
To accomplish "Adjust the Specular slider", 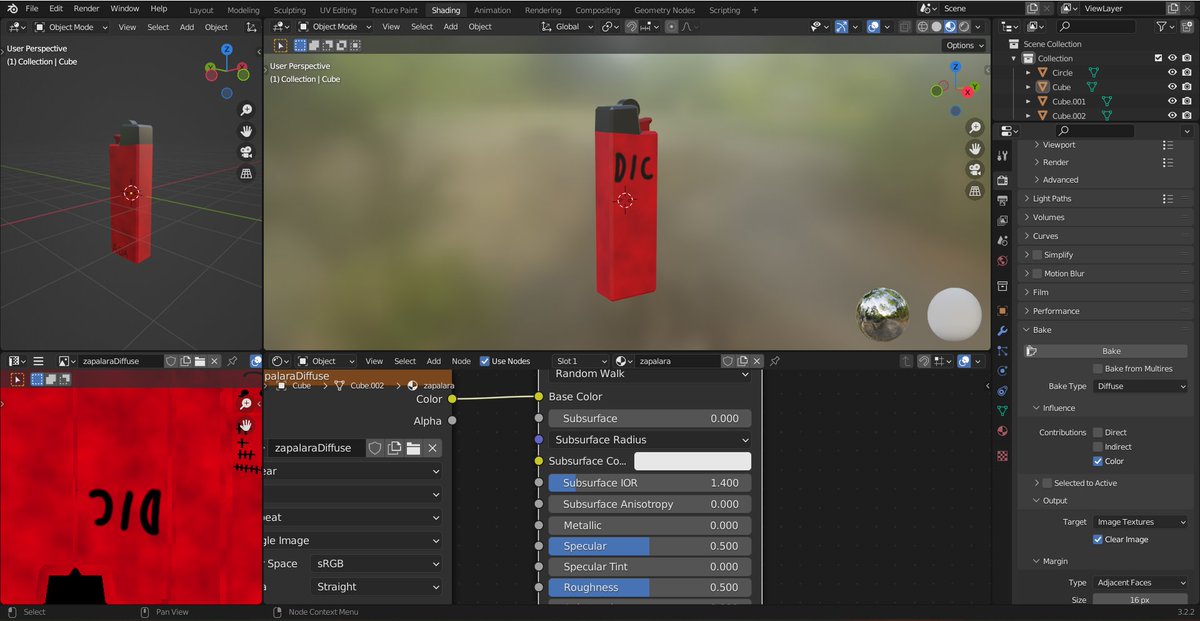I will pyautogui.click(x=650, y=546).
